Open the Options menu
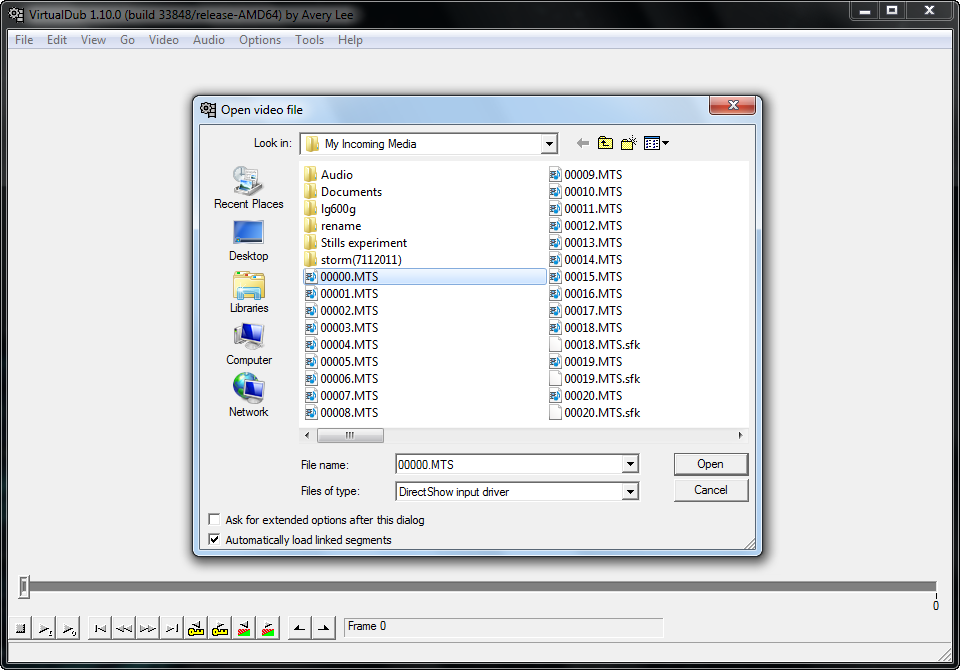 coord(260,40)
